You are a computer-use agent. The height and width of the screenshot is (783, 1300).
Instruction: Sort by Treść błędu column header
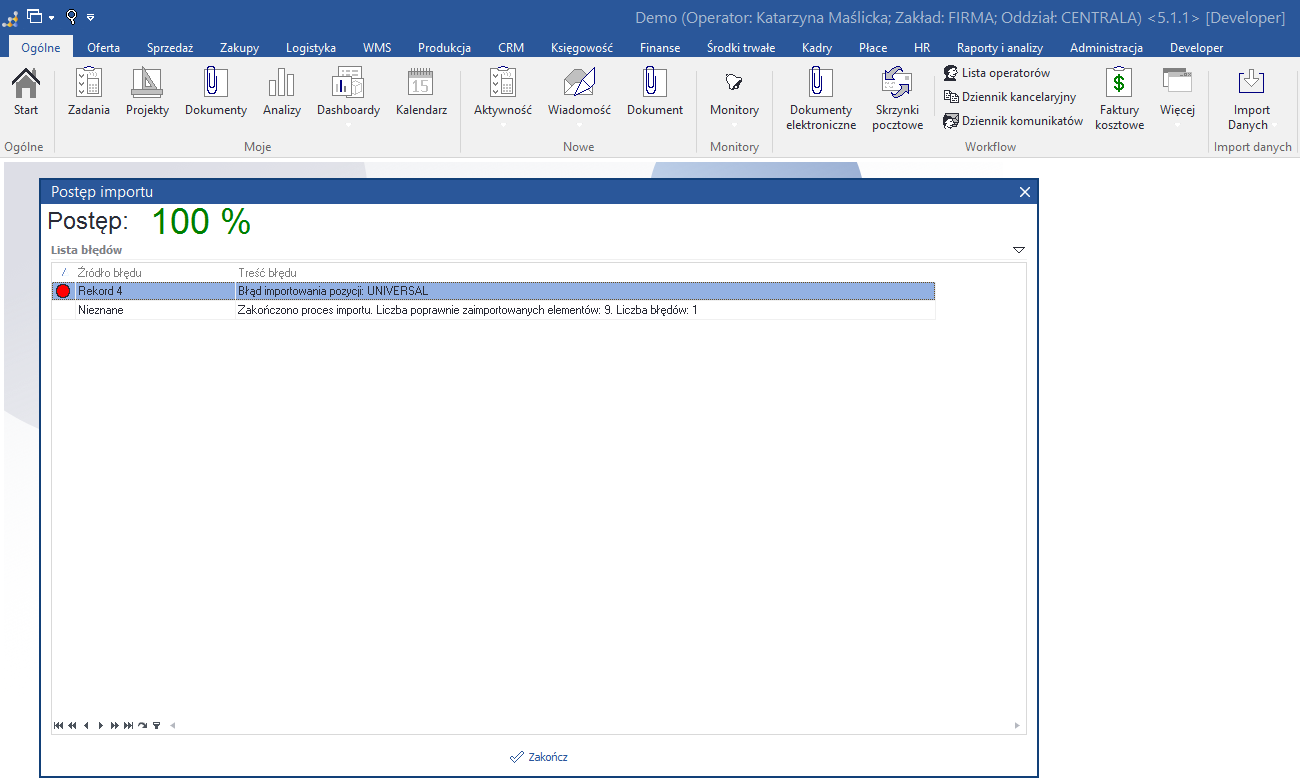tap(585, 272)
